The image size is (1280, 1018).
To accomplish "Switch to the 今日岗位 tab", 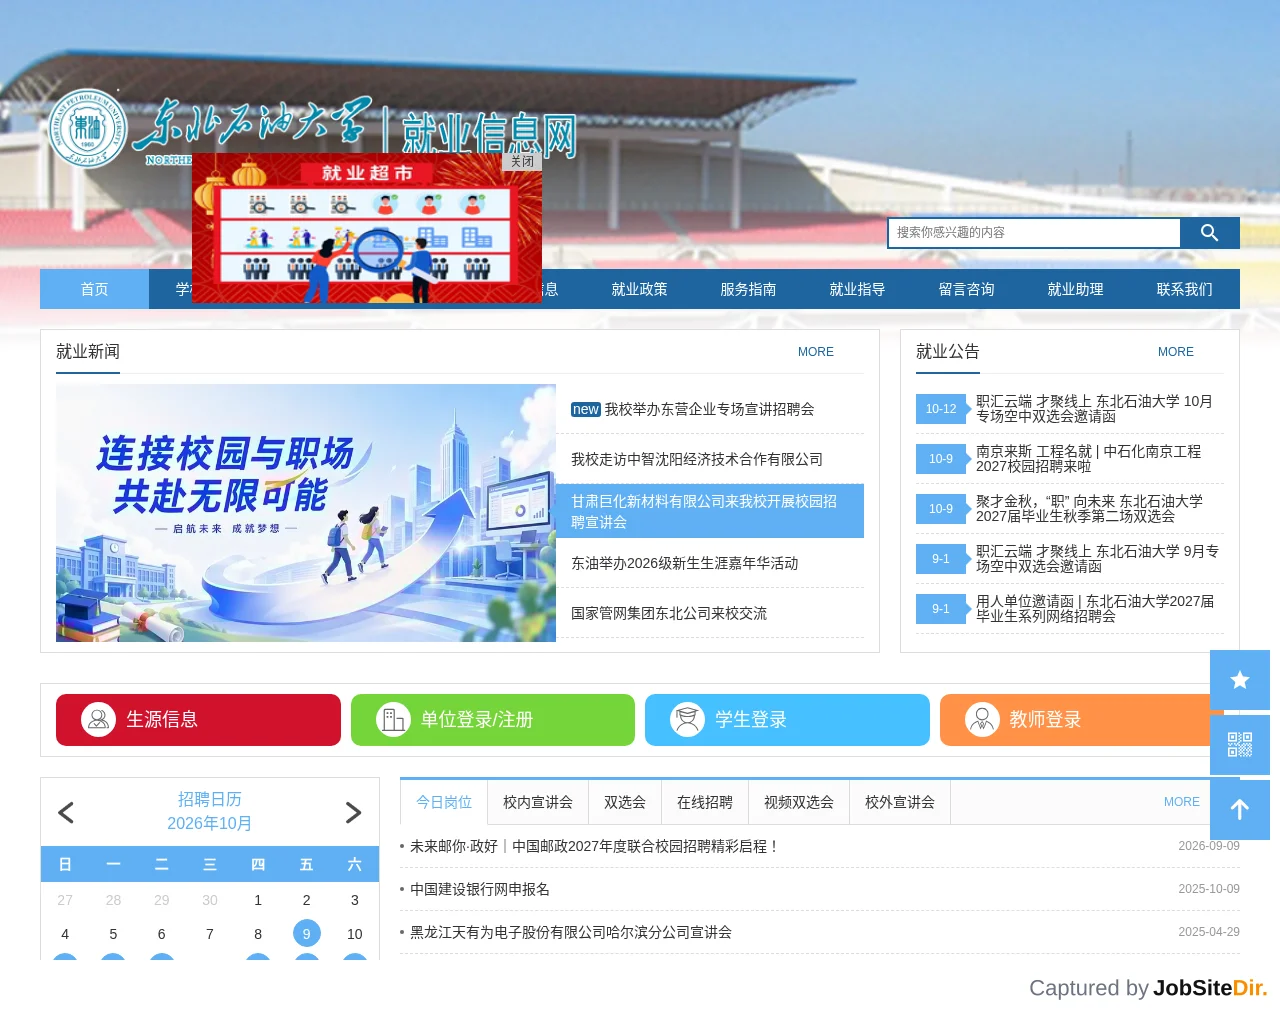I will [444, 802].
